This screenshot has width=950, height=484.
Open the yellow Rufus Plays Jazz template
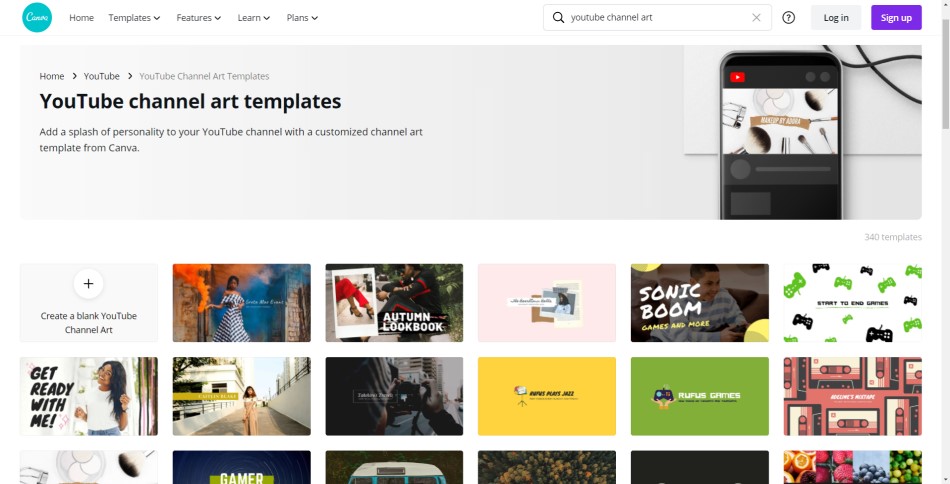547,396
